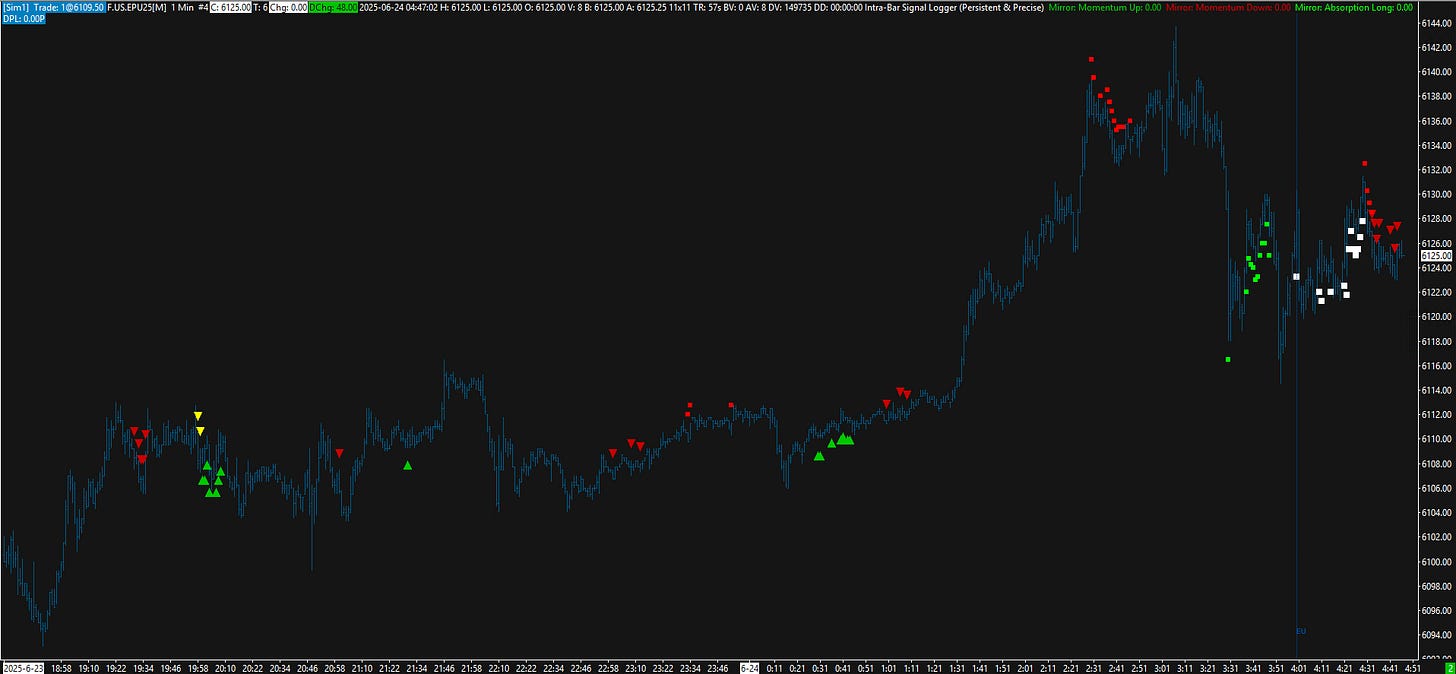
Task: Click the topmost yellow down-triangle signal marker
Action: (x=198, y=415)
